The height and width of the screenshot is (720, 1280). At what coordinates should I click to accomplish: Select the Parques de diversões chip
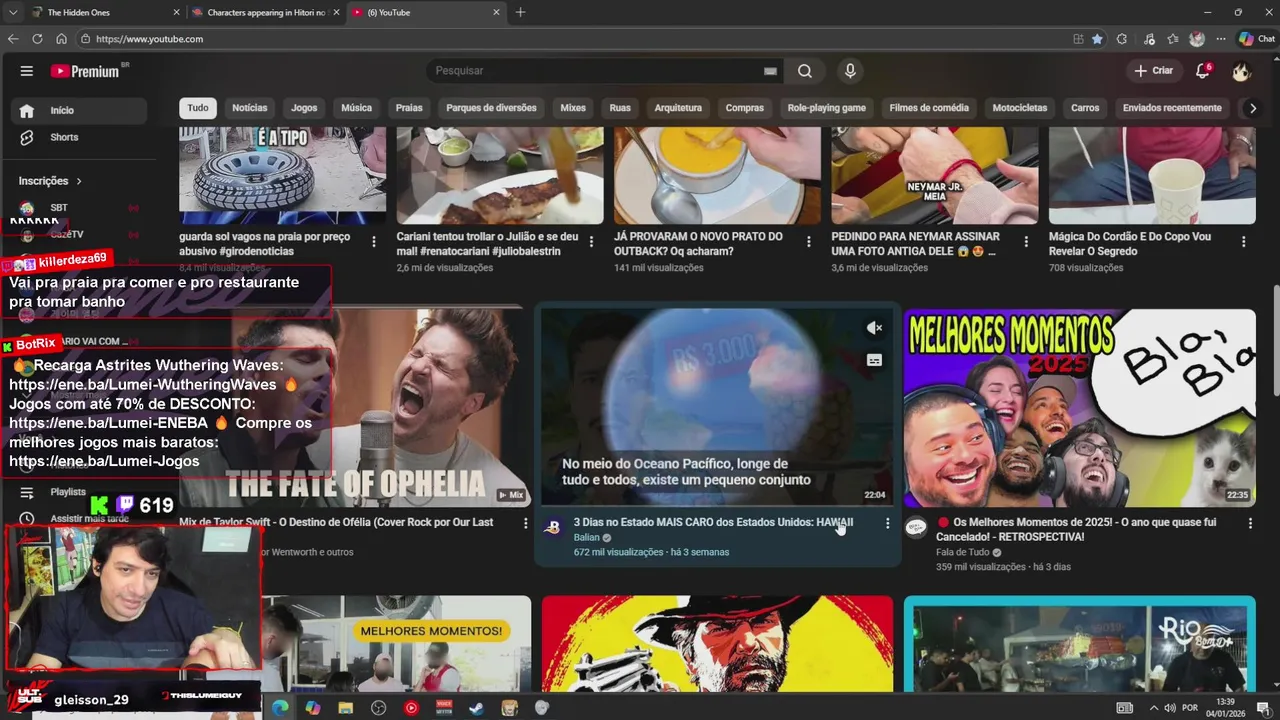click(491, 108)
